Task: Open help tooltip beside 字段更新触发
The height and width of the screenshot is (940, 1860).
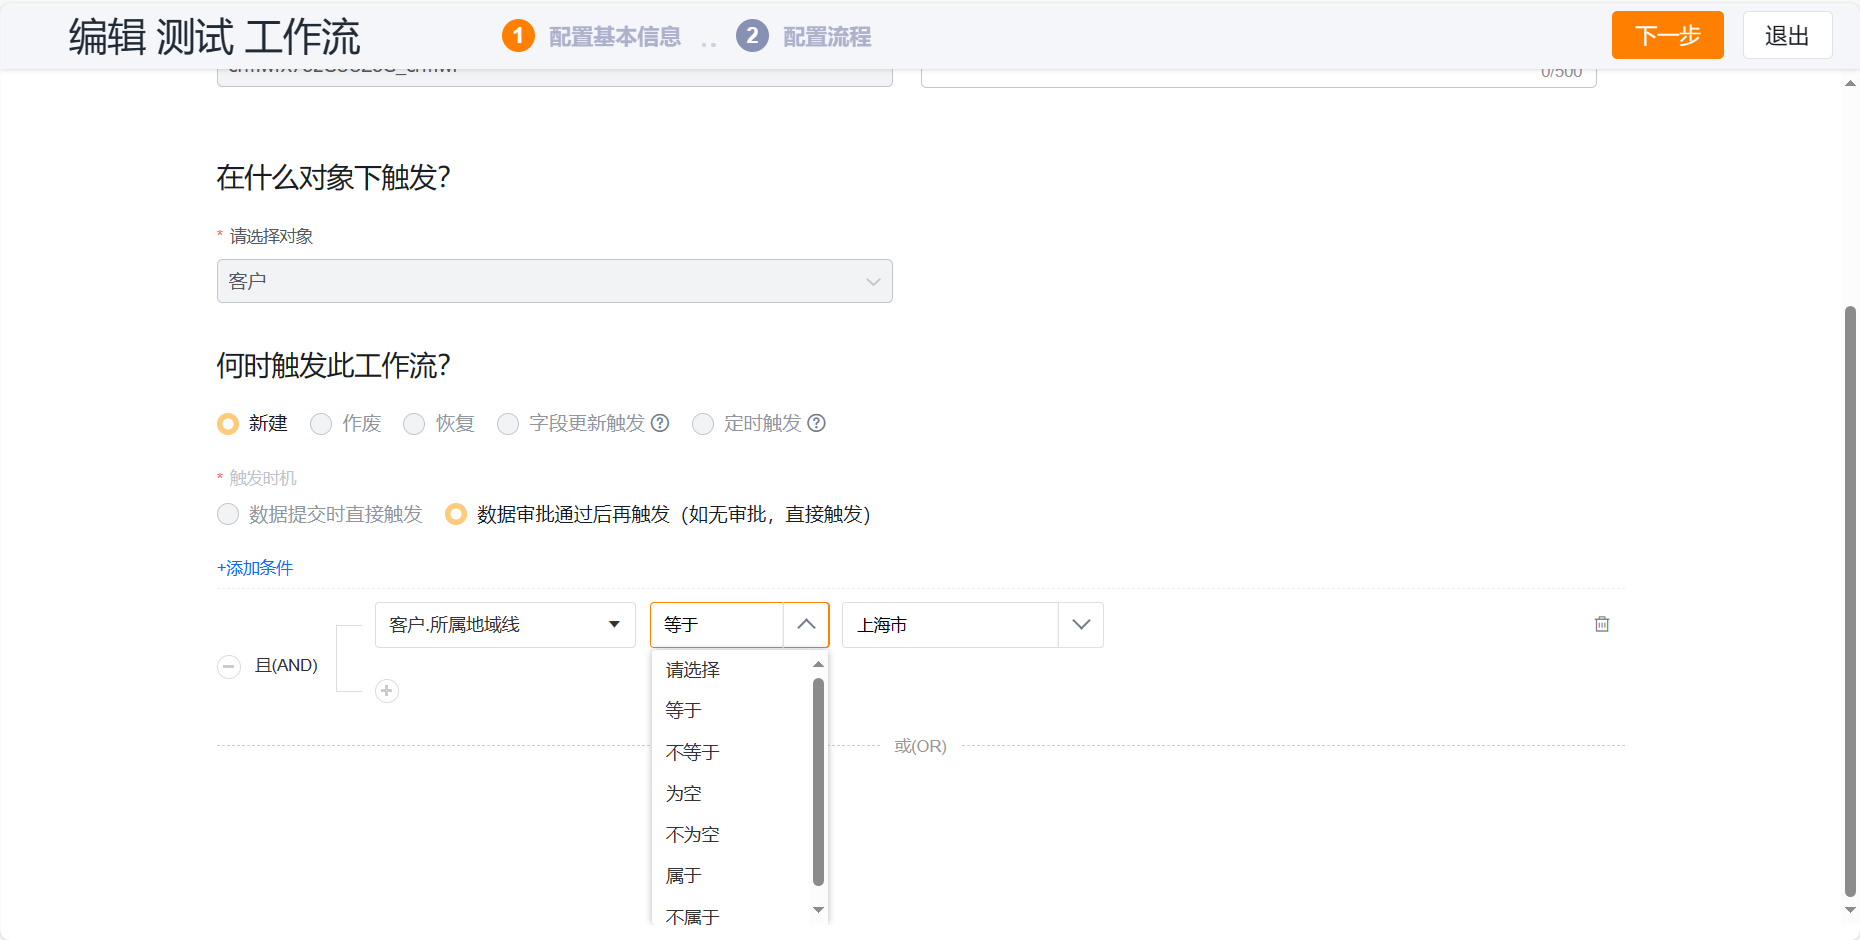Action: coord(660,423)
